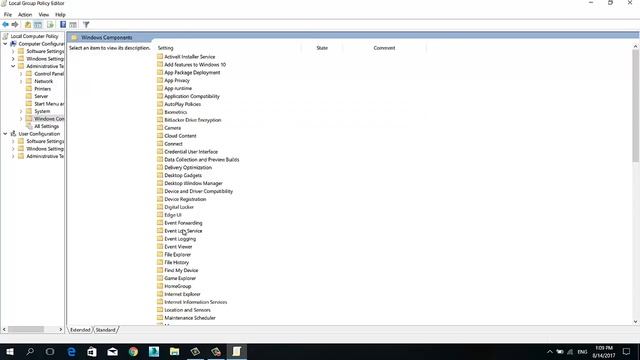The height and width of the screenshot is (360, 640).
Task: Expand the Network tree node
Action: click(21, 81)
